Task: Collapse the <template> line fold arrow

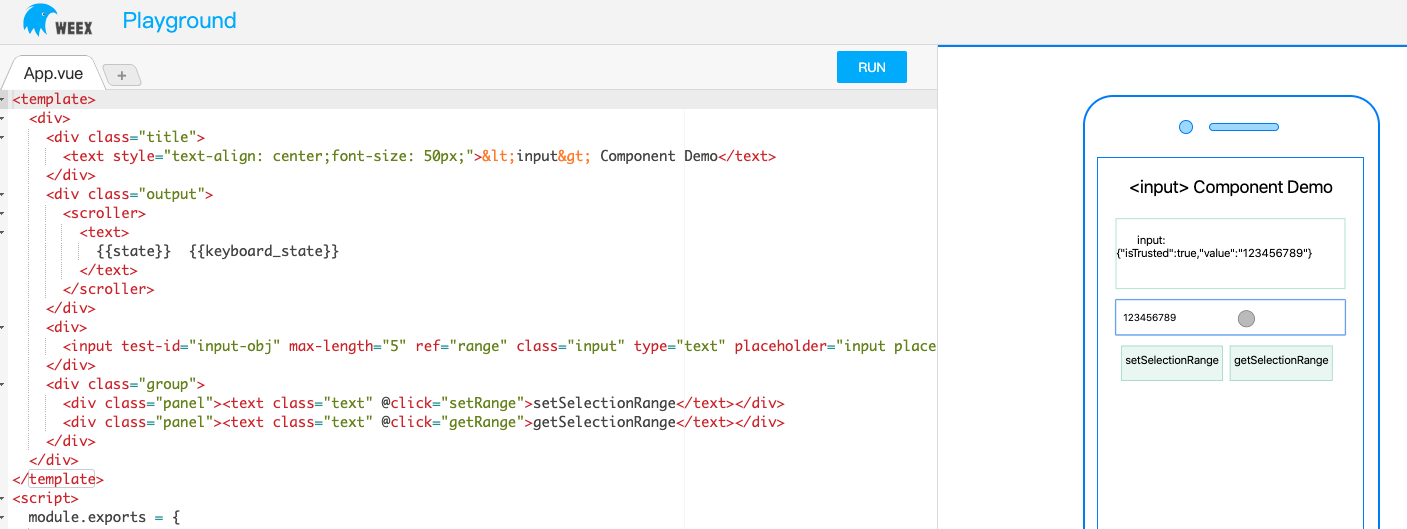Action: click(x=3, y=100)
